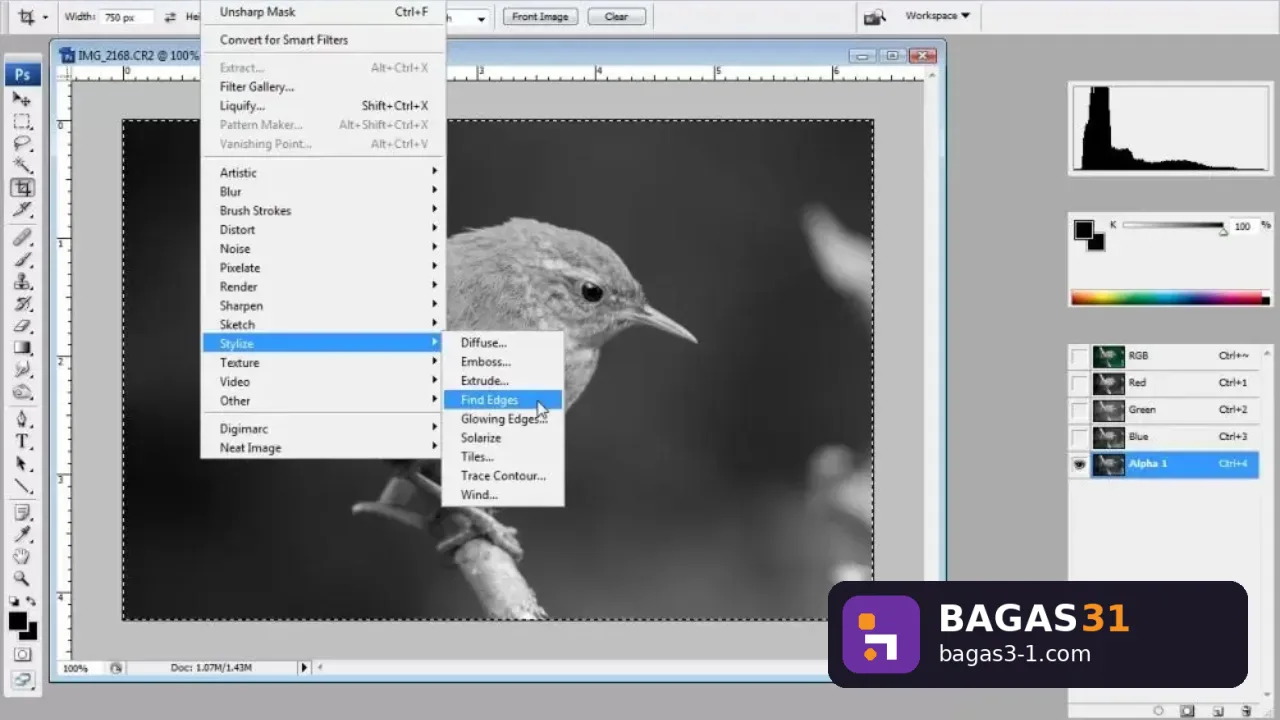Click the Clear button
1280x720 pixels.
click(x=616, y=17)
